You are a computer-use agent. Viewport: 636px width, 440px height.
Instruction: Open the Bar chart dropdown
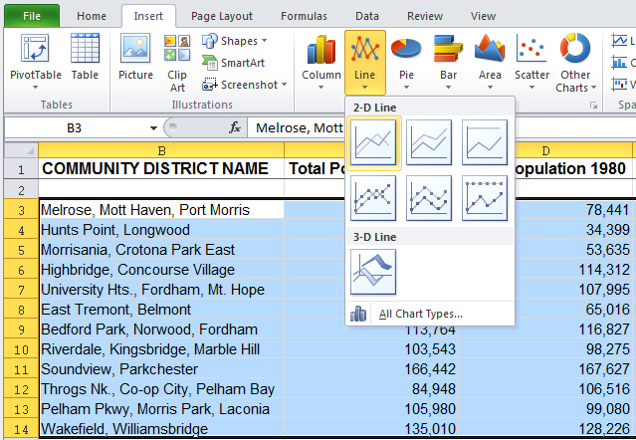click(448, 62)
